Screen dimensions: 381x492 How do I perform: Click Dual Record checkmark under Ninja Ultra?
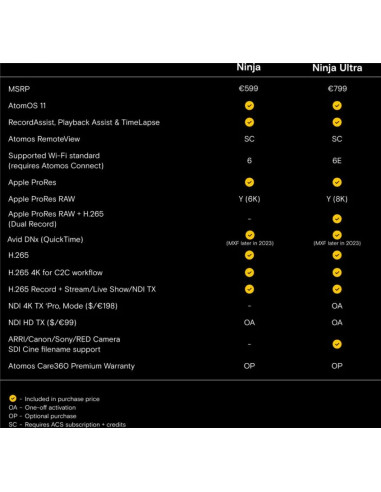(337, 219)
